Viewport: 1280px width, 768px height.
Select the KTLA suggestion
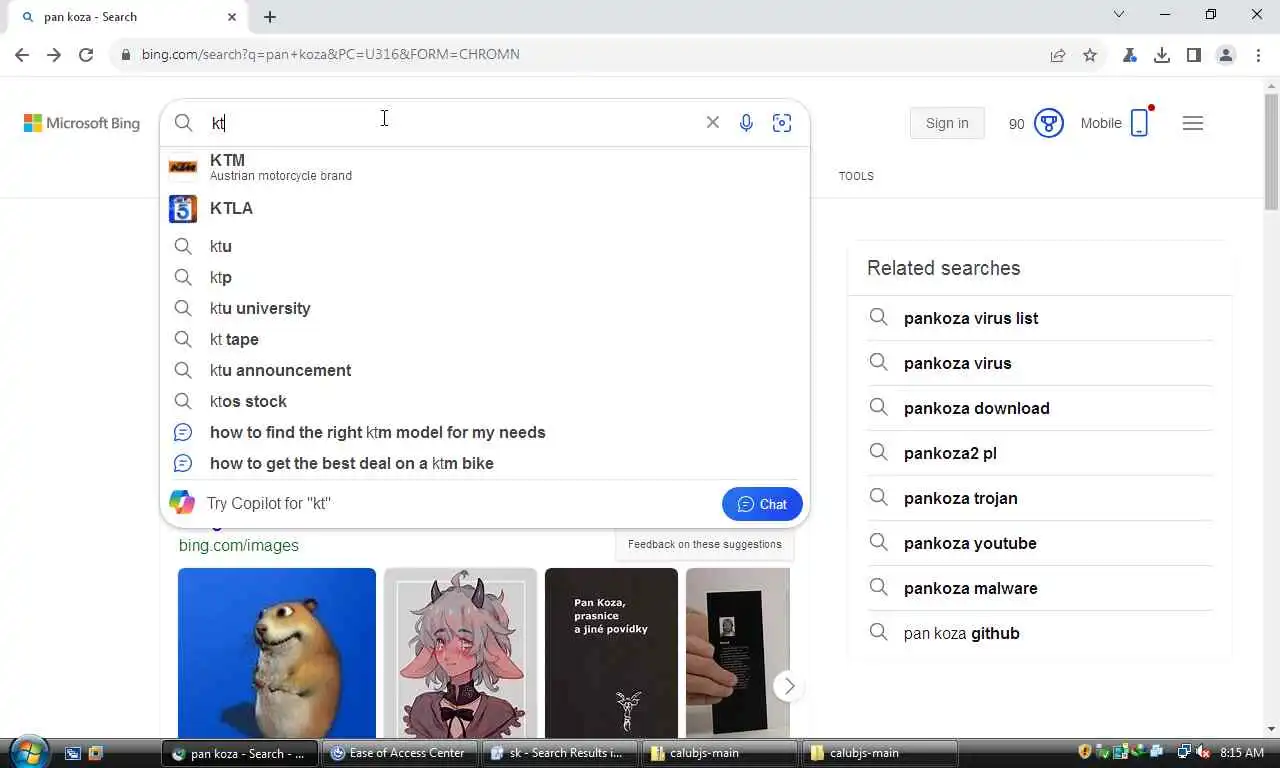coord(484,208)
